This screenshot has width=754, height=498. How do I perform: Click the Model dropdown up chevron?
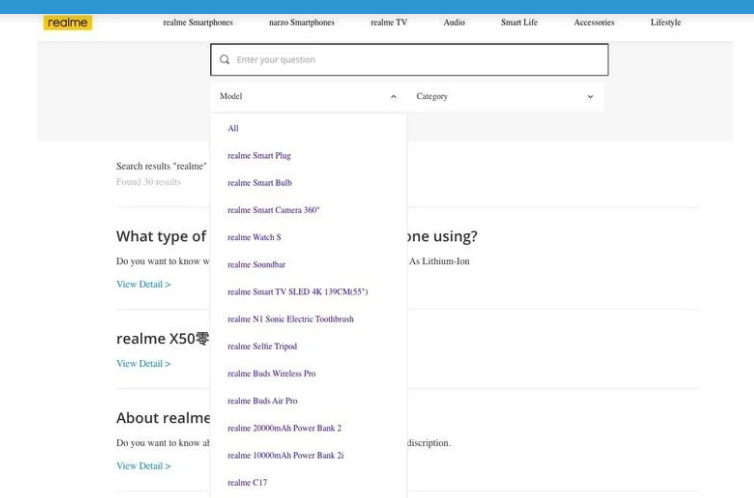(x=393, y=97)
